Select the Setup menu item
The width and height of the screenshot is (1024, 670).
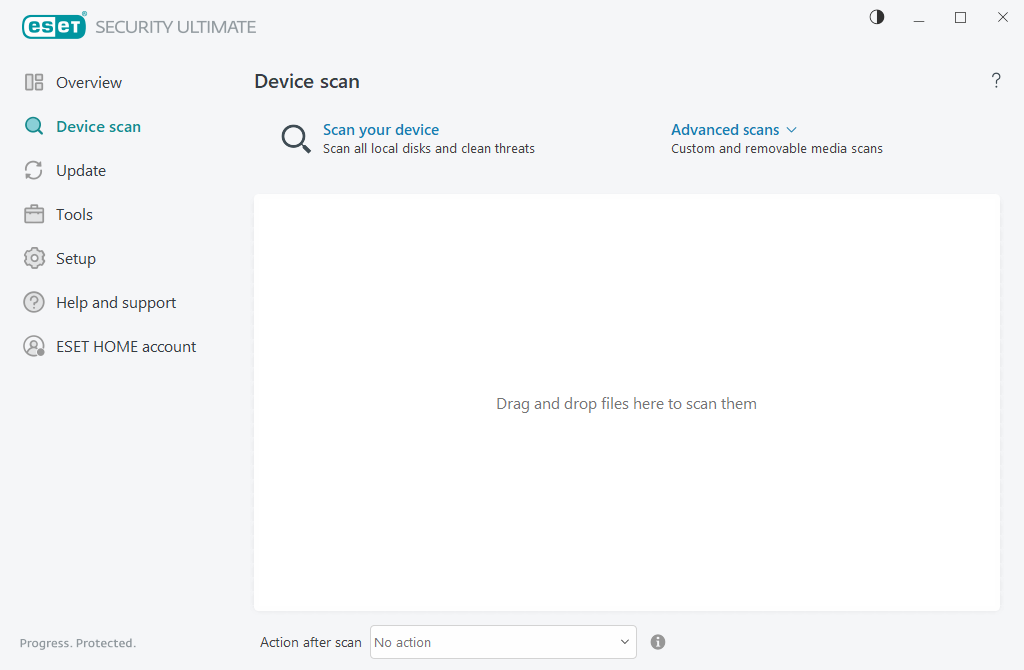pos(76,259)
